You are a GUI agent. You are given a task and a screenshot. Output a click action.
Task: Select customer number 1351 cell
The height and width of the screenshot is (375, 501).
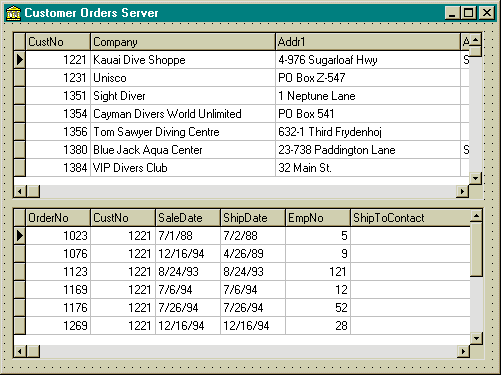click(x=58, y=96)
